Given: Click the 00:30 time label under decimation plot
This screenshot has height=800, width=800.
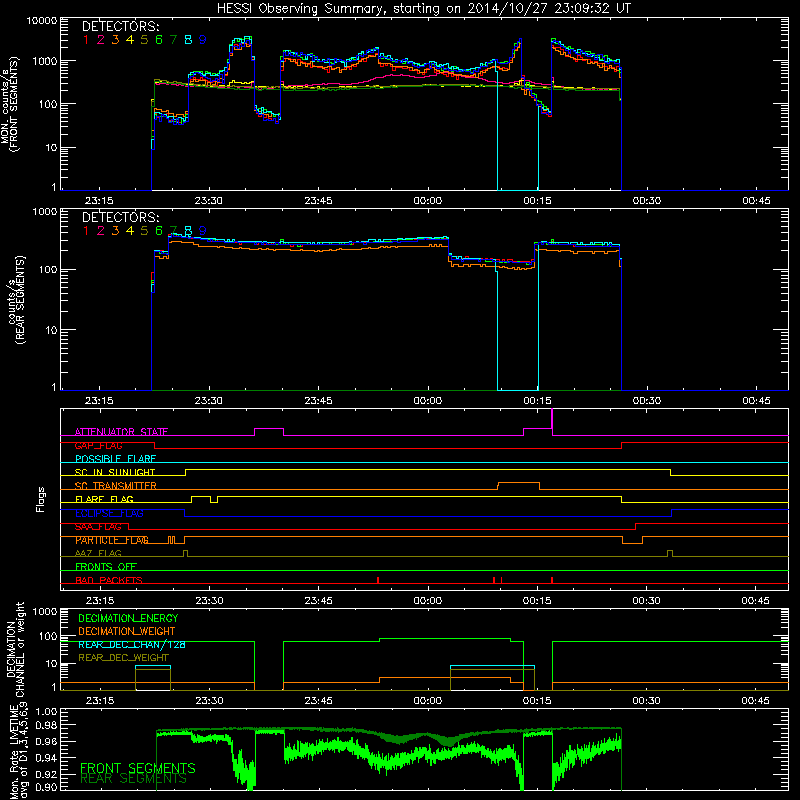Looking at the screenshot, I should click(646, 701).
